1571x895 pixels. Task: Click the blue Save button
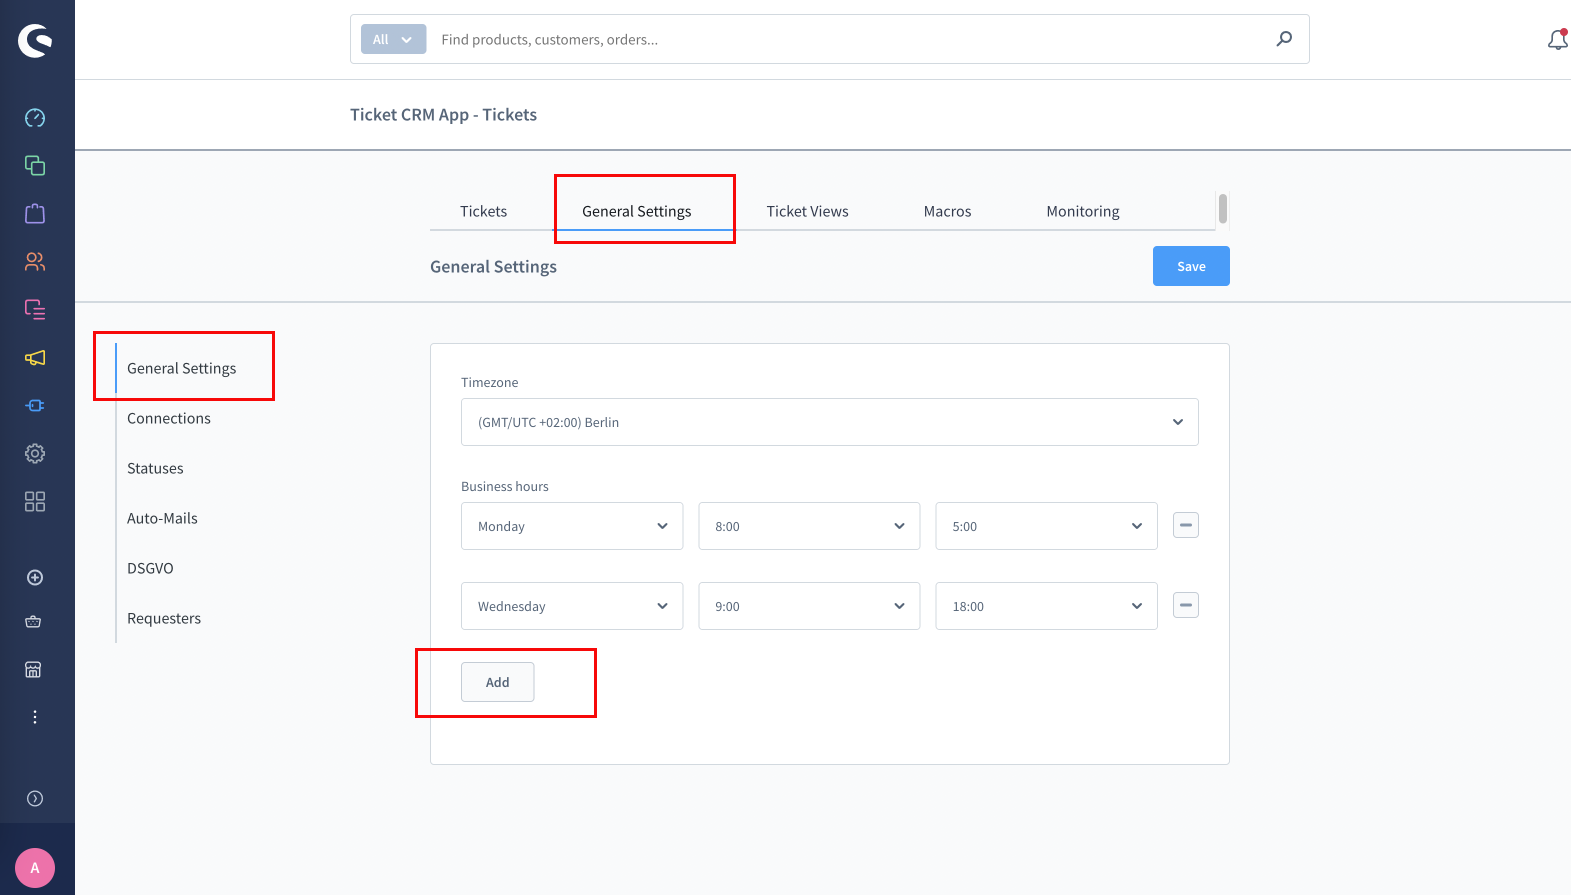[1191, 266]
